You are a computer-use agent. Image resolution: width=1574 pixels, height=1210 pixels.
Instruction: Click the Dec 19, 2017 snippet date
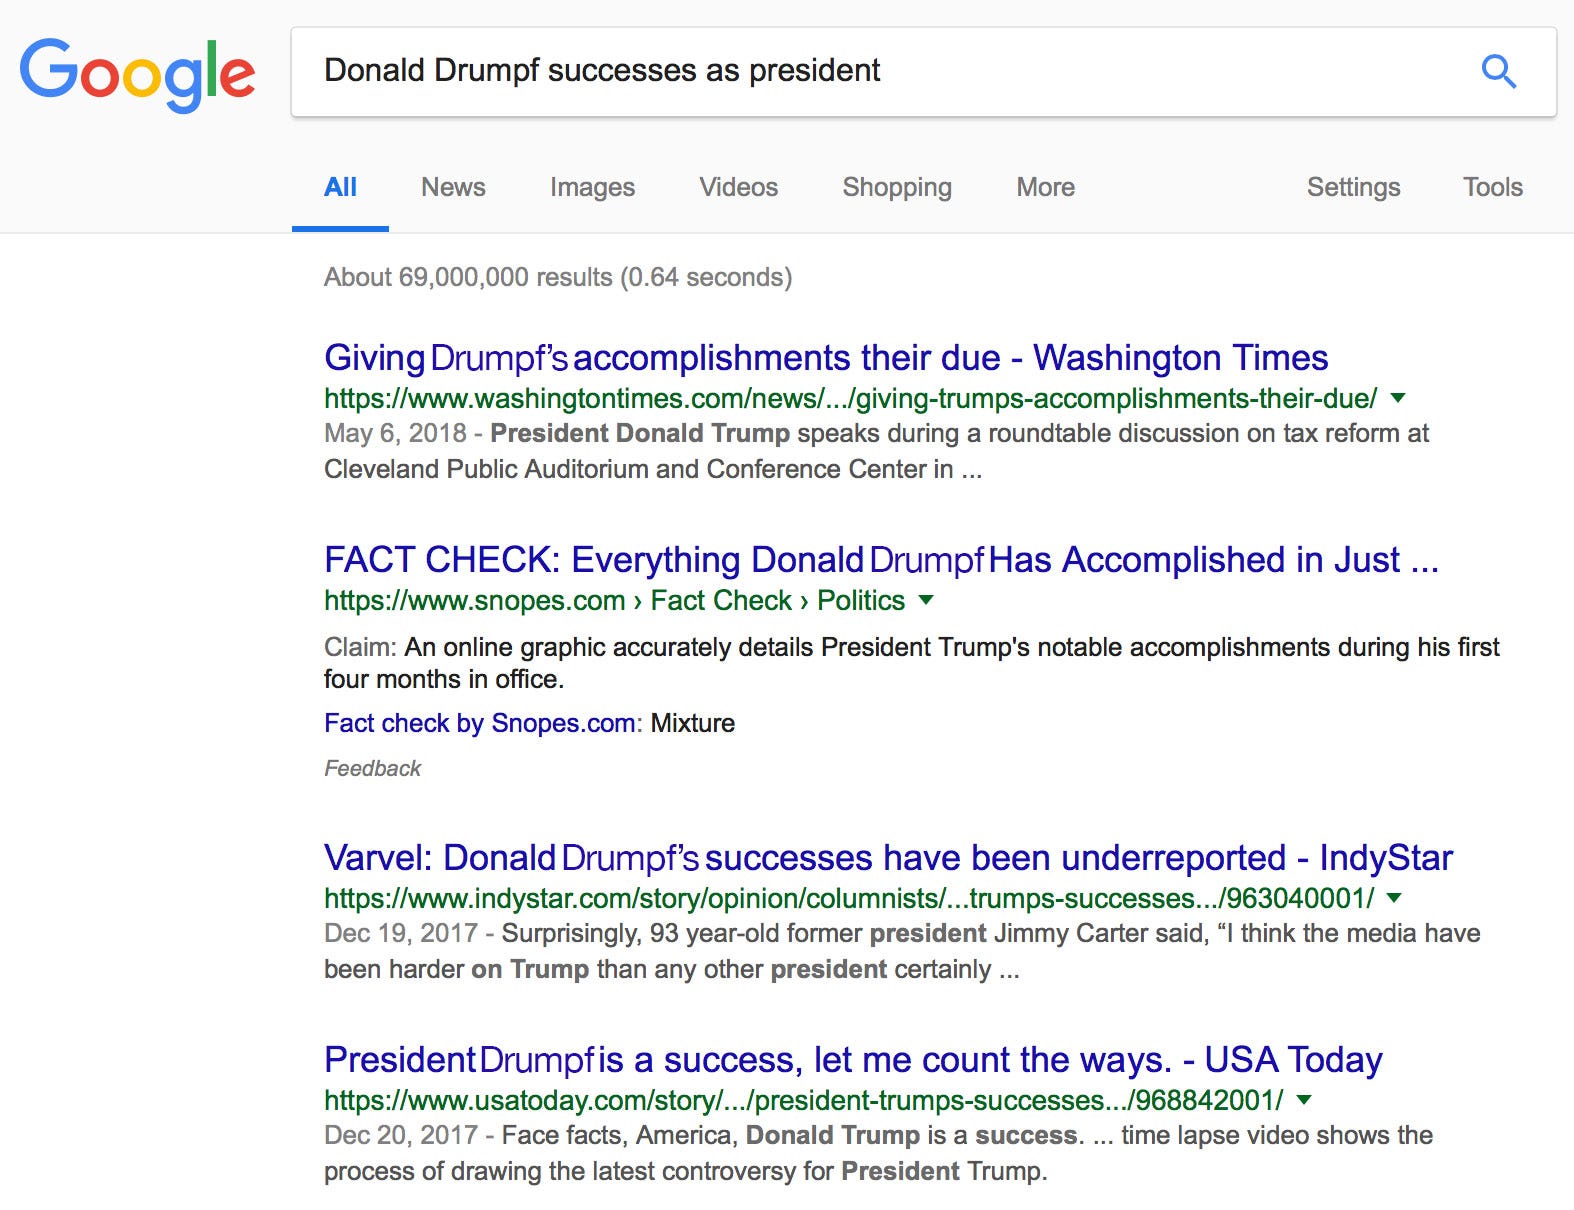coord(400,933)
